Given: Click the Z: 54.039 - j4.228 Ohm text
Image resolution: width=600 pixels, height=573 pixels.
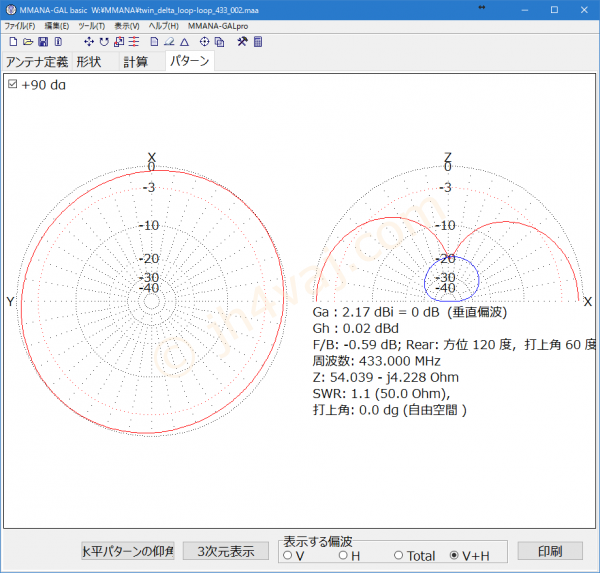Looking at the screenshot, I should click(x=385, y=377).
